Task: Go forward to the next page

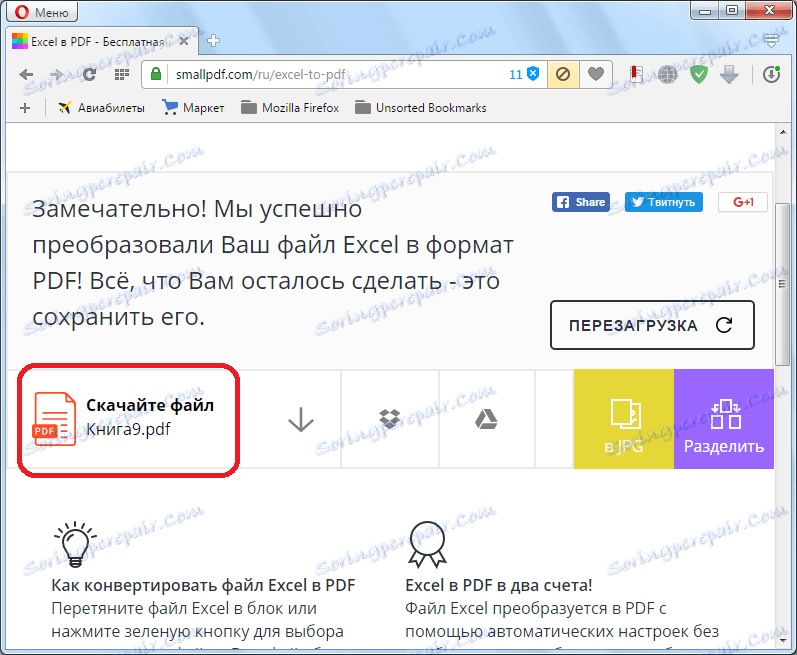Action: click(x=56, y=75)
